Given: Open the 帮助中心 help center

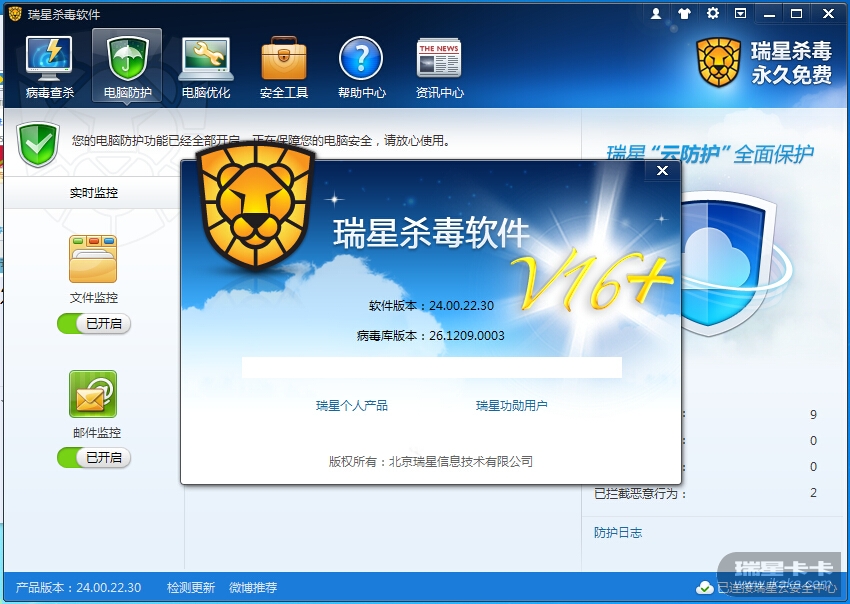Looking at the screenshot, I should pyautogui.click(x=362, y=67).
